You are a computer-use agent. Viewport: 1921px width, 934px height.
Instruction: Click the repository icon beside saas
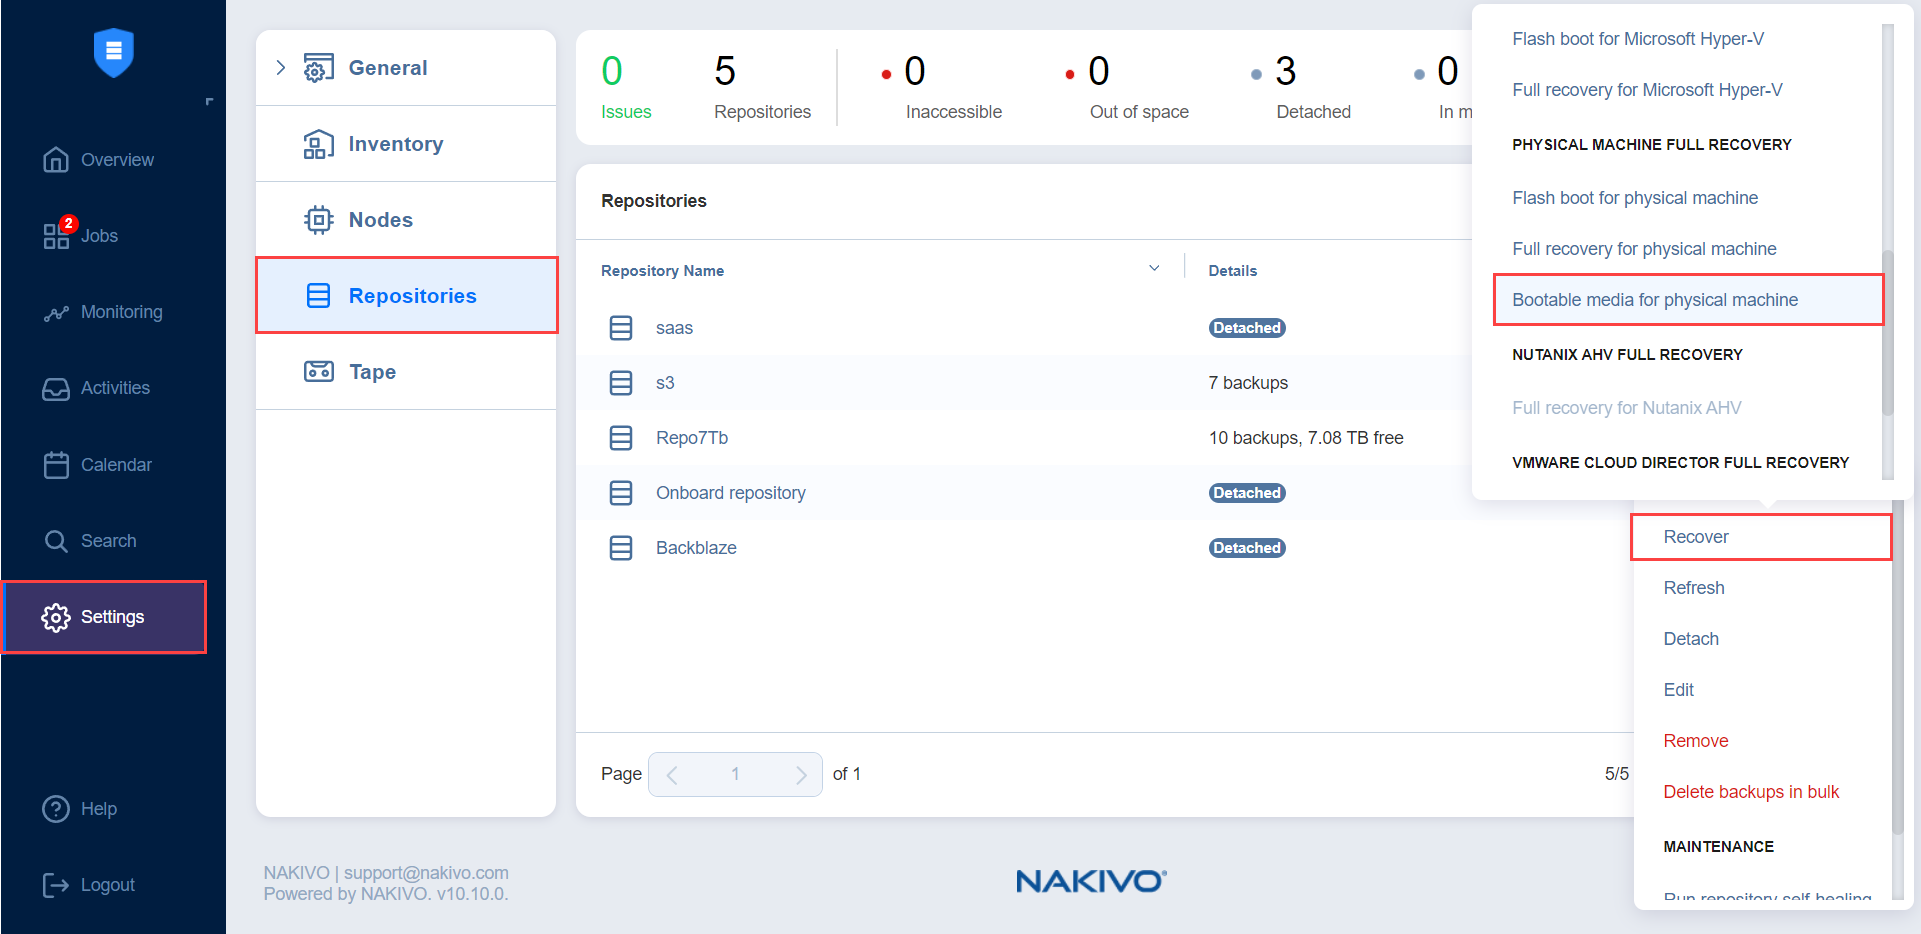[621, 328]
